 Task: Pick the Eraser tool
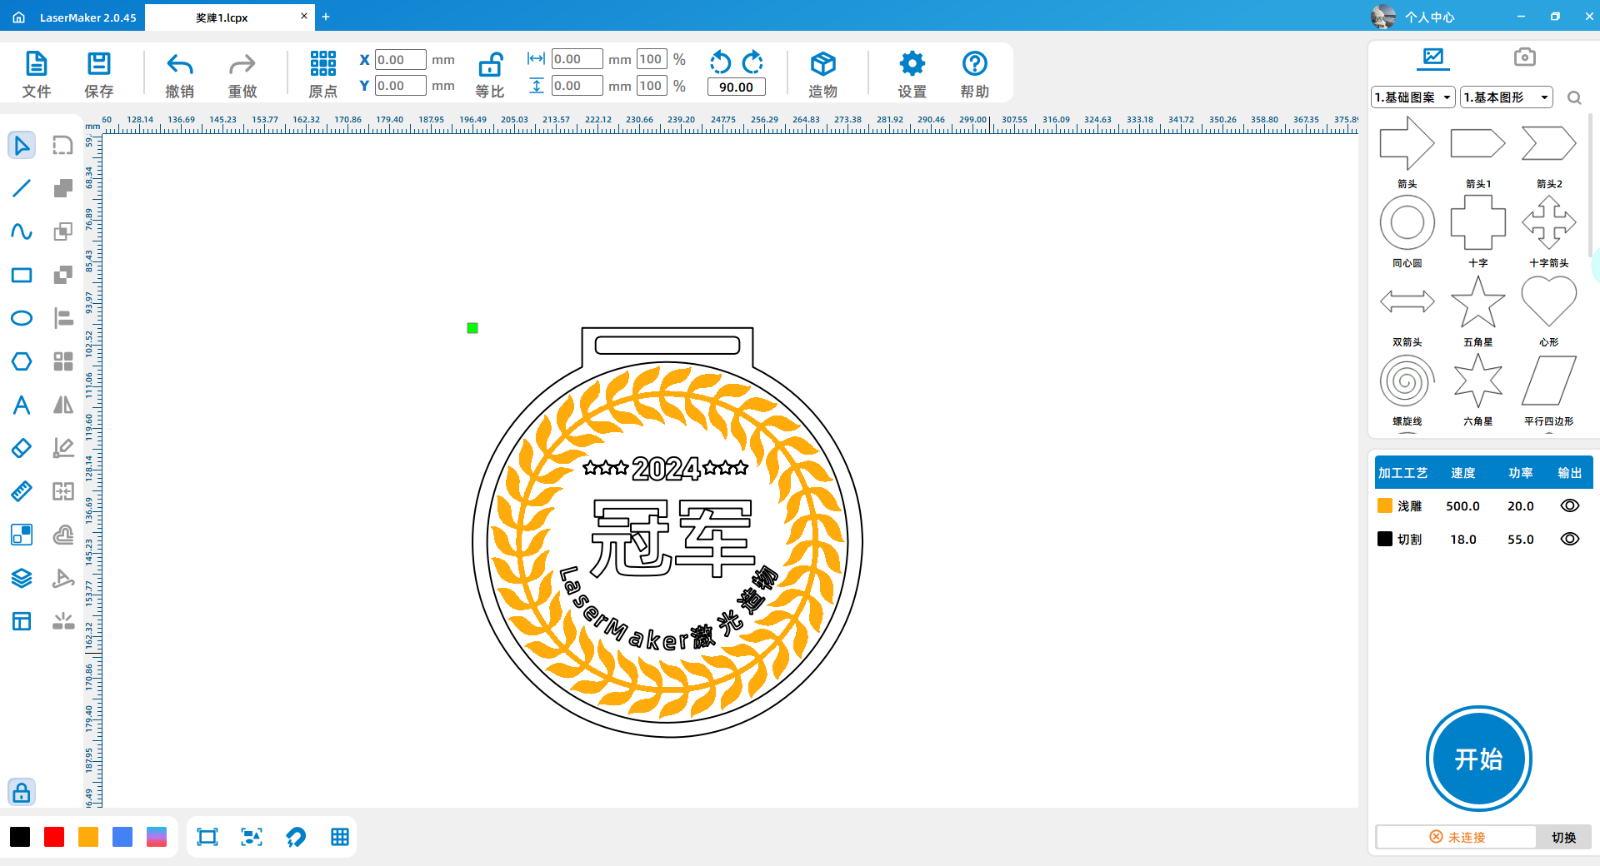21,448
